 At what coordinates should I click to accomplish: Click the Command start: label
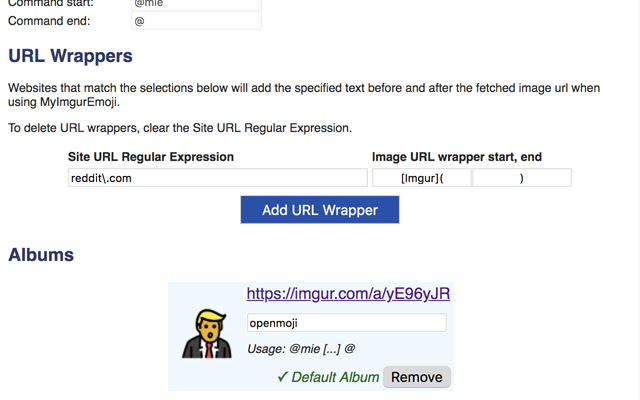pos(50,4)
